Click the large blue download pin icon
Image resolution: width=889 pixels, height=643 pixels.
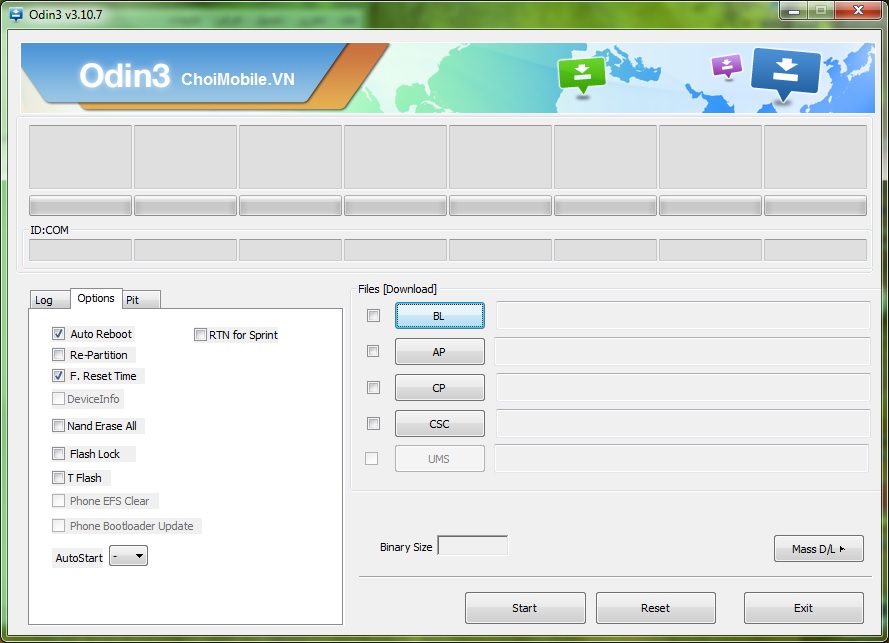click(786, 74)
